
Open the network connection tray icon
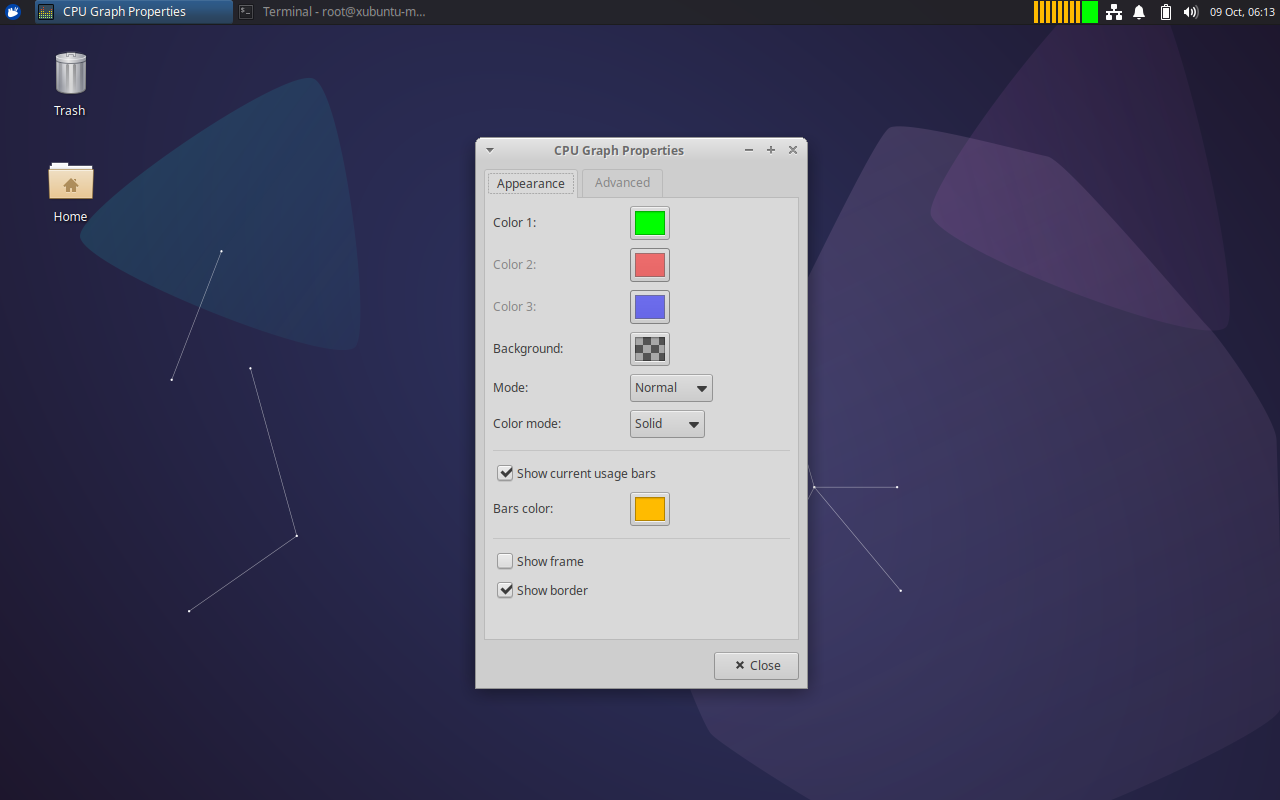click(x=1113, y=12)
